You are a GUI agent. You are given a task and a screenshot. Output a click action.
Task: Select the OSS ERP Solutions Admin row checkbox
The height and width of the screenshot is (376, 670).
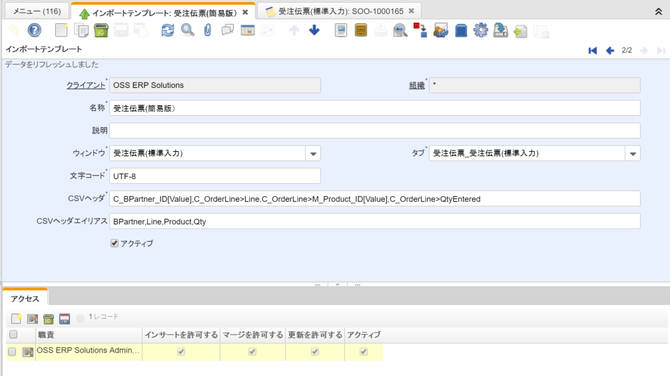(12, 351)
